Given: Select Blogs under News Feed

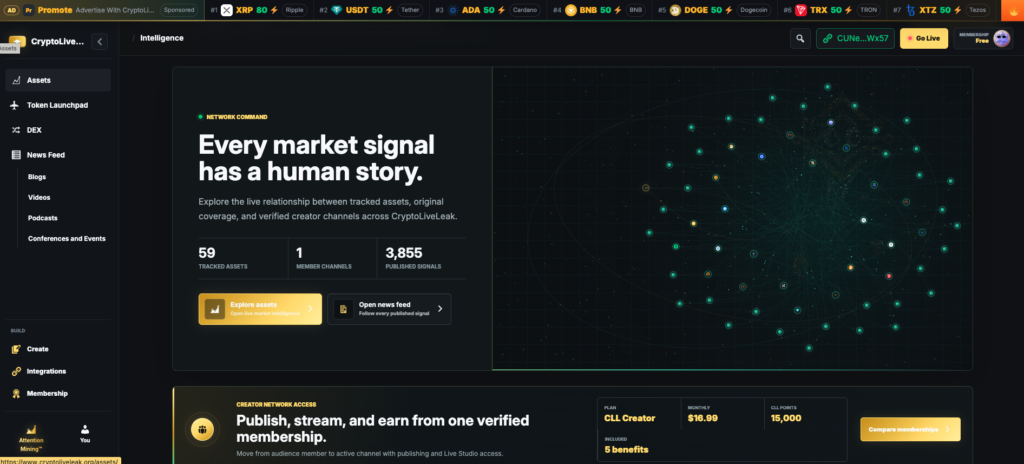Looking at the screenshot, I should [37, 176].
